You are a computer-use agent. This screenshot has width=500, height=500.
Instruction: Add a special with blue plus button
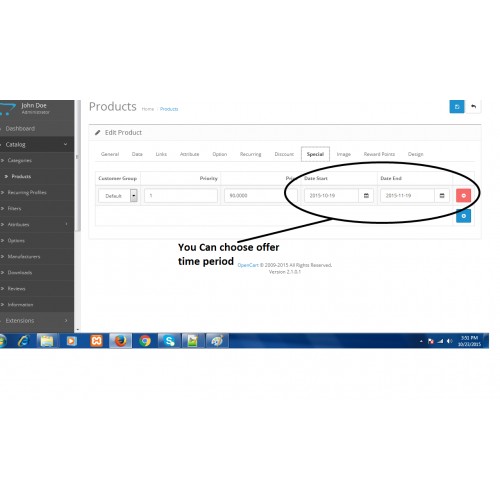(463, 216)
